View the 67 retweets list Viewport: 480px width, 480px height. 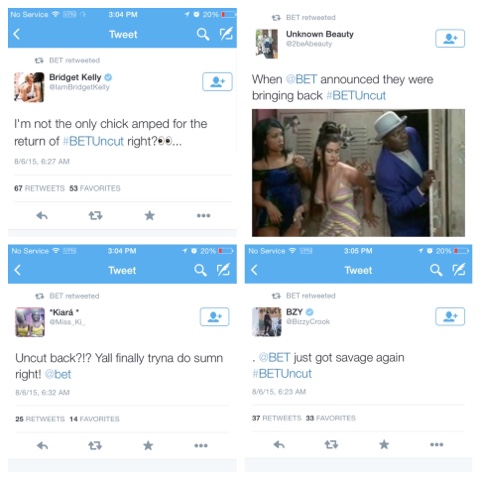[x=39, y=188]
